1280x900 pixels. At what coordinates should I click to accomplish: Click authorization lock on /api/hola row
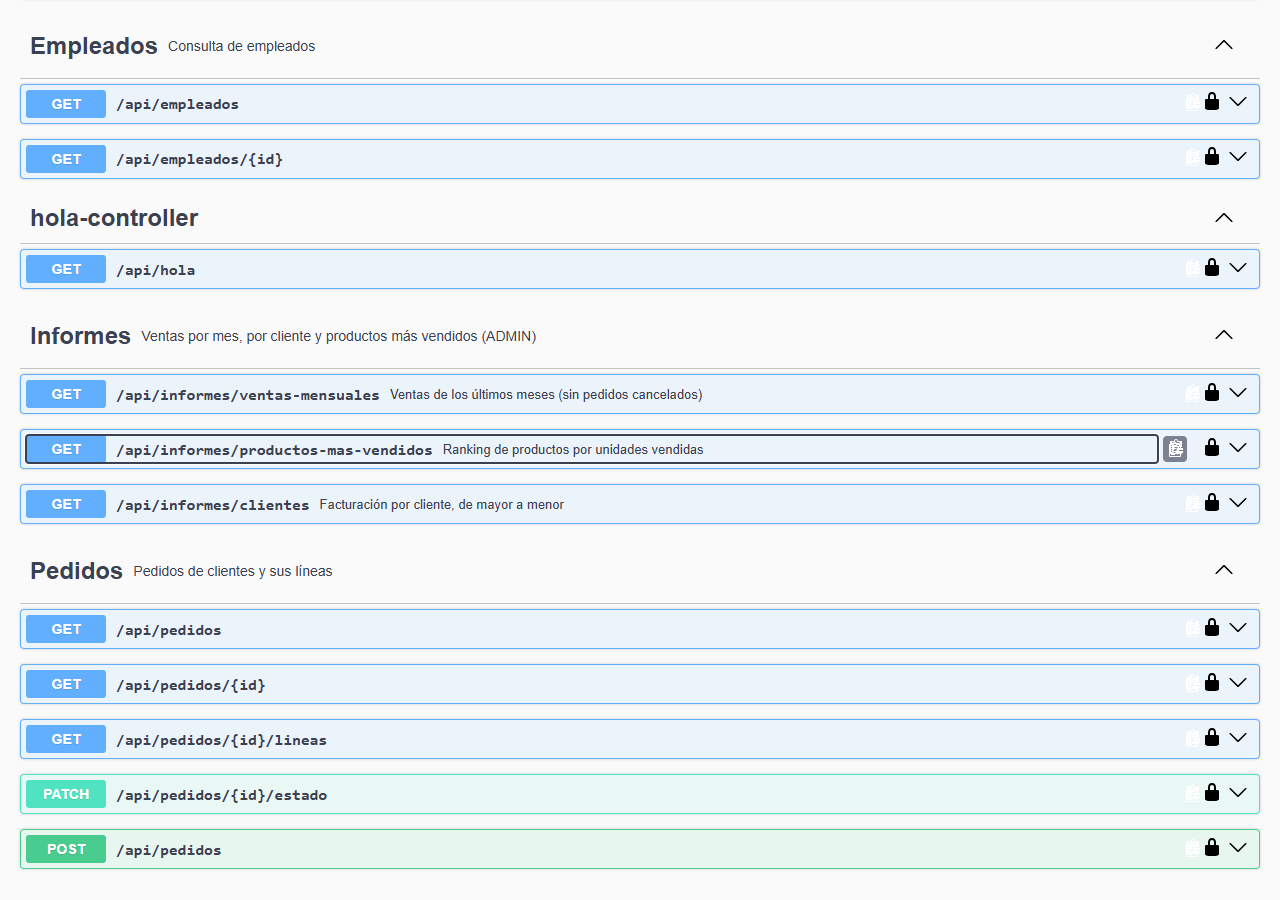1212,267
